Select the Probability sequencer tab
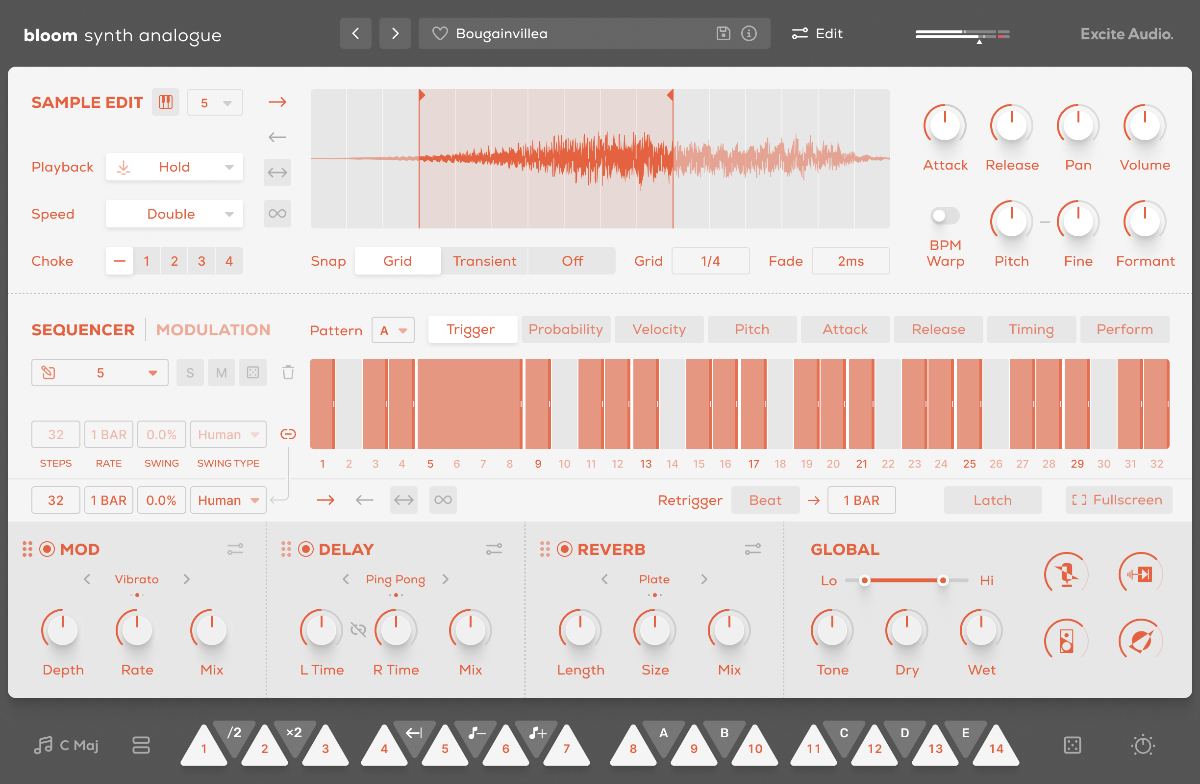 [x=566, y=329]
